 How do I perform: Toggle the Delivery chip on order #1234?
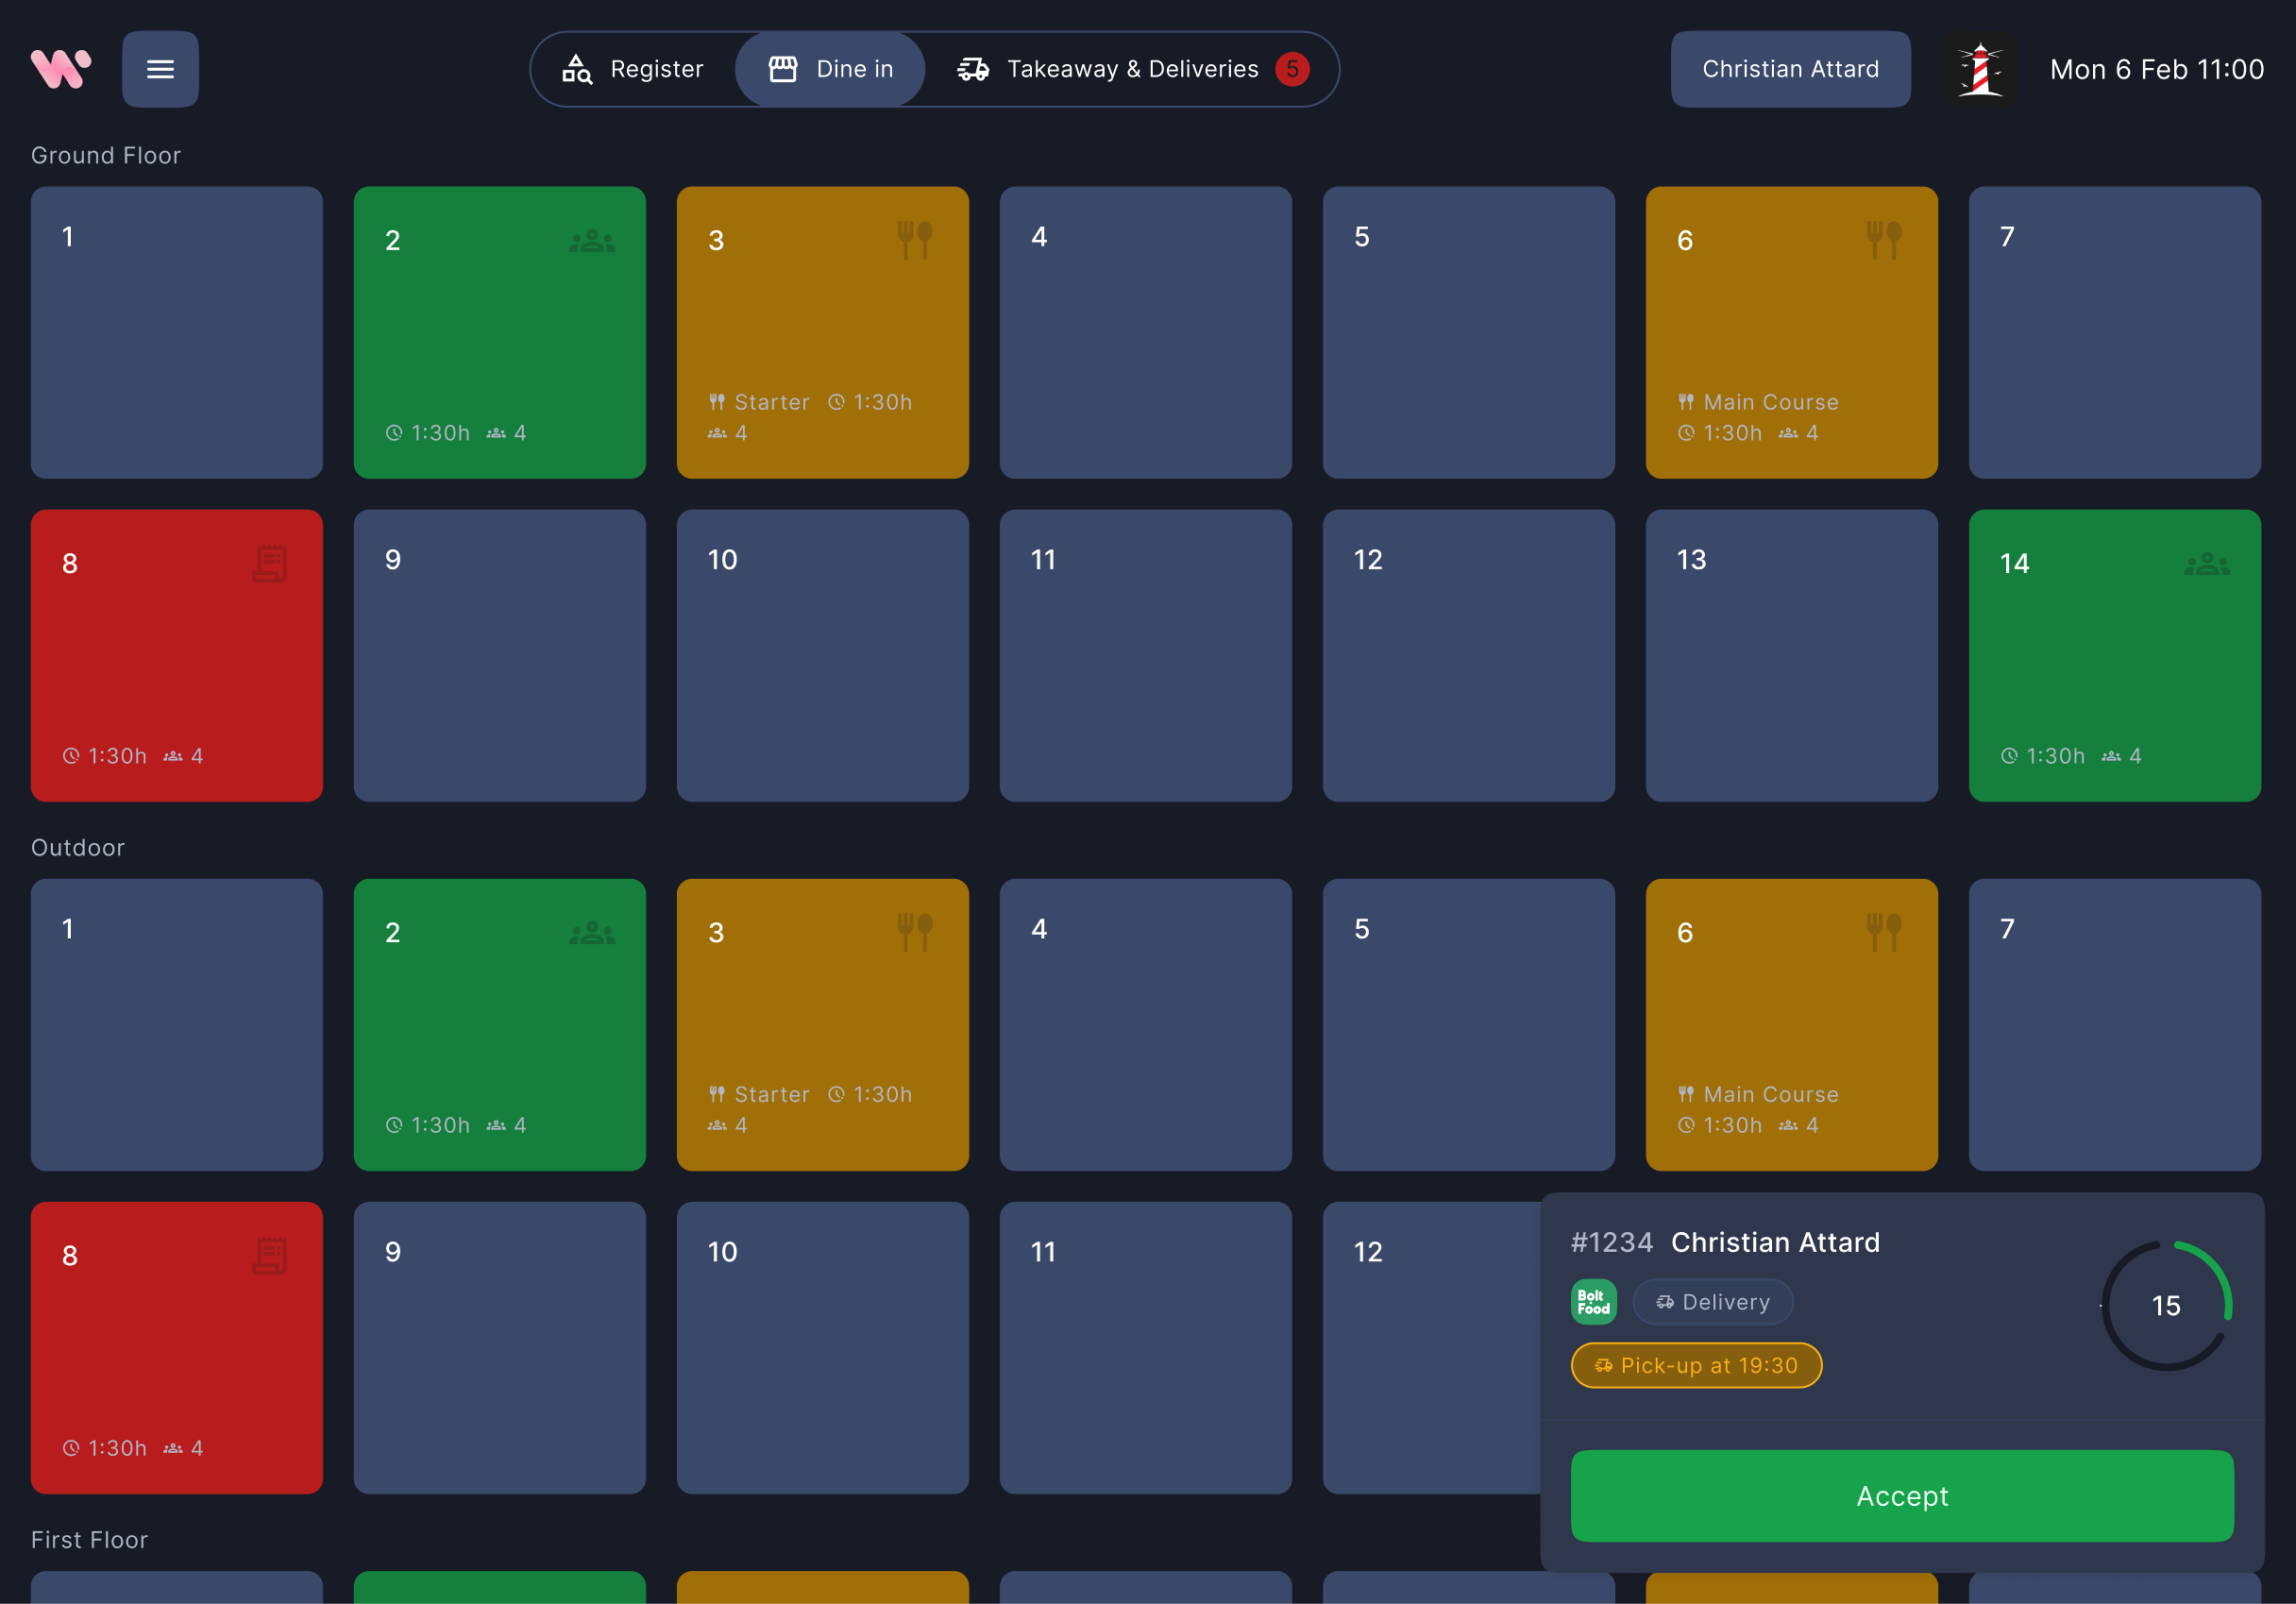tap(1712, 1301)
